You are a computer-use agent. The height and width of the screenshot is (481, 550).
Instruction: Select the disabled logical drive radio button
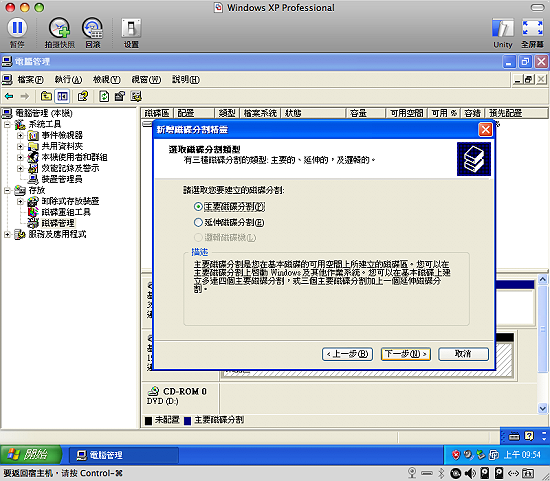[198, 238]
